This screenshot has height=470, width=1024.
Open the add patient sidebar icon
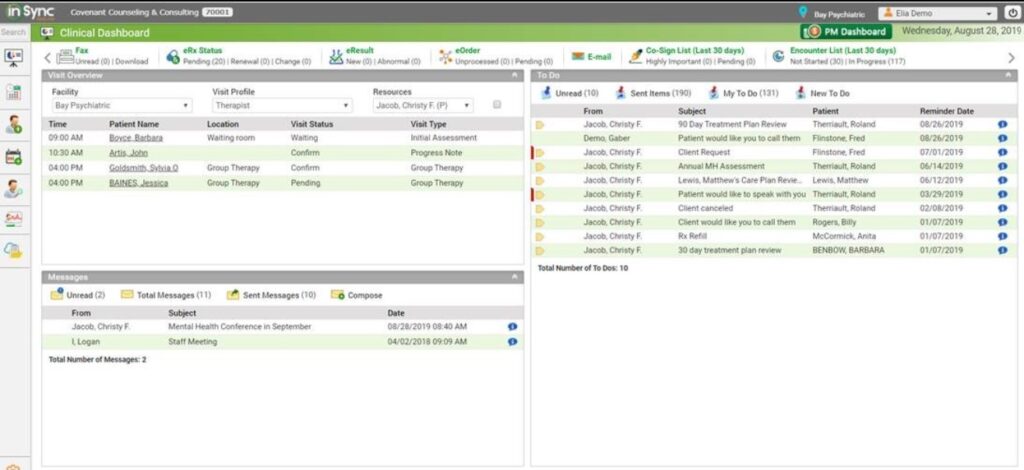coord(14,123)
